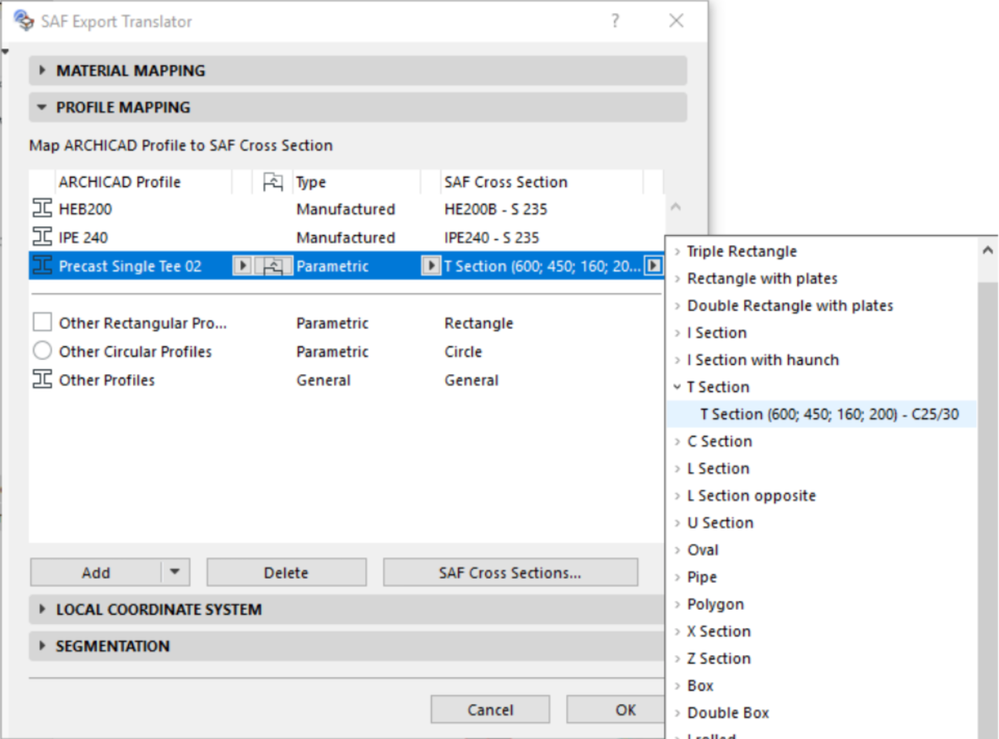
Task: Open Type arrow next to Parametric
Action: [x=431, y=266]
